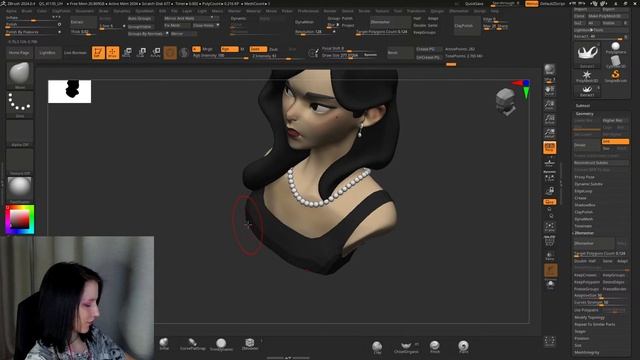Screen dimensions: 640x360
Task: Click the Home Page button
Action: pos(19,53)
